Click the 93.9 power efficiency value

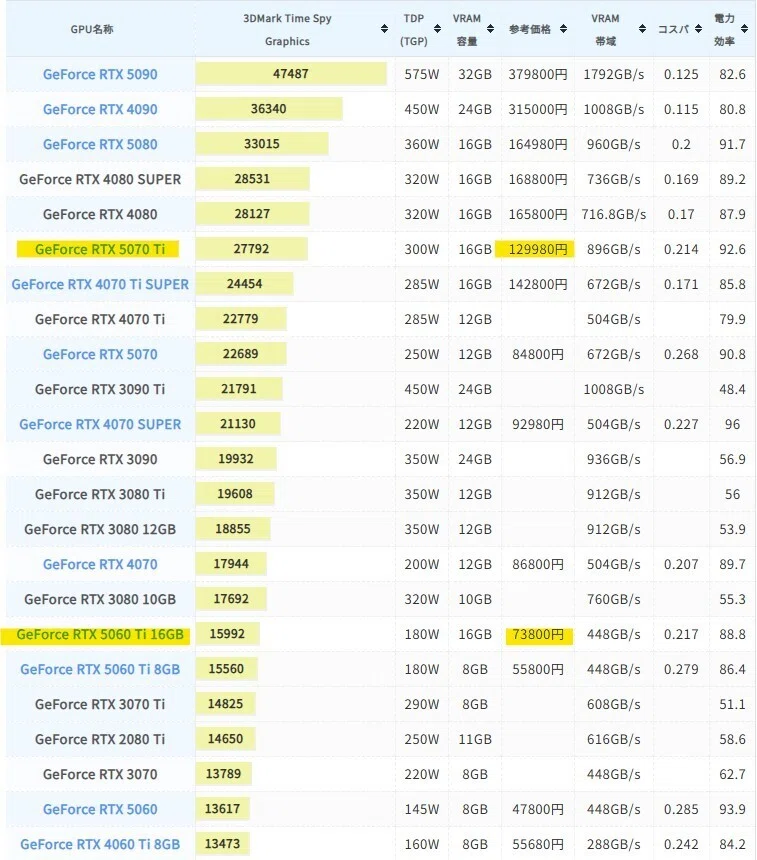coord(732,809)
